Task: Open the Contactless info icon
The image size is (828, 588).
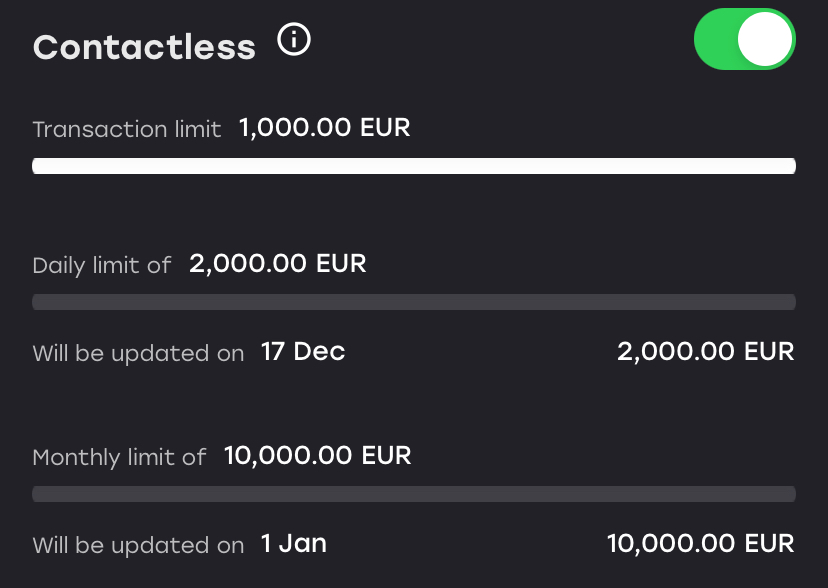Action: click(294, 42)
